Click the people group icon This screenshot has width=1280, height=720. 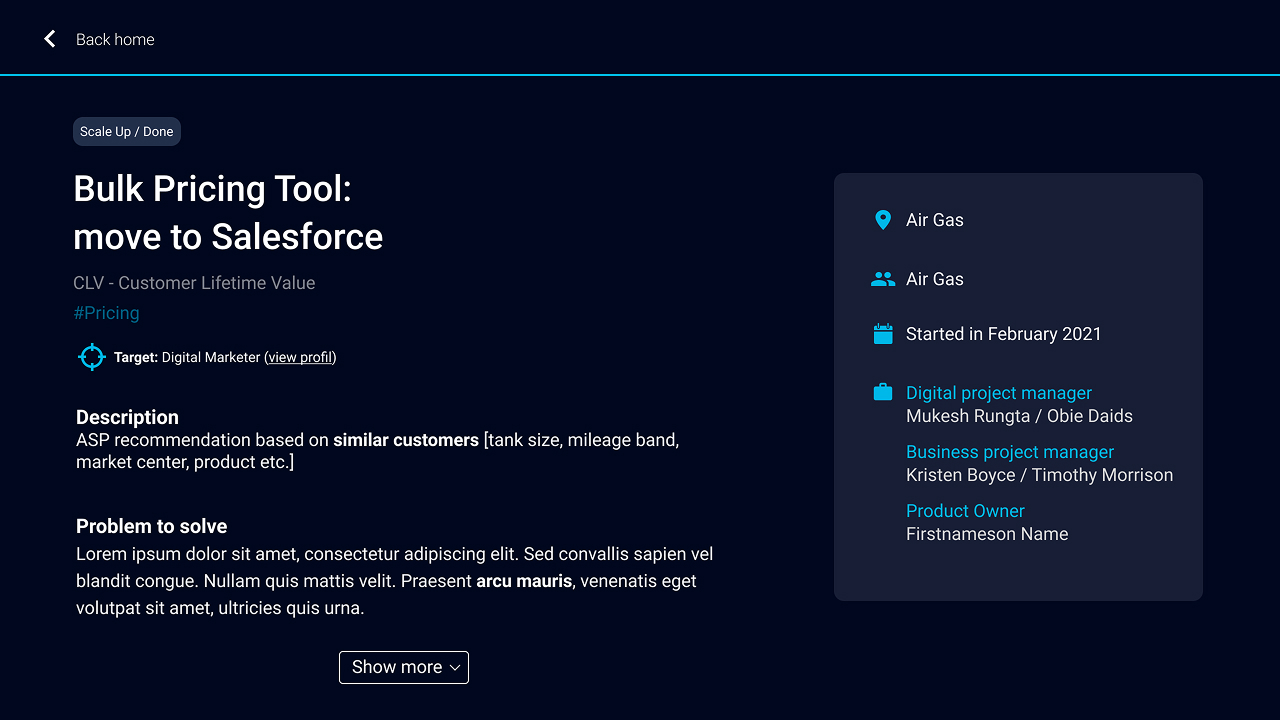[883, 279]
